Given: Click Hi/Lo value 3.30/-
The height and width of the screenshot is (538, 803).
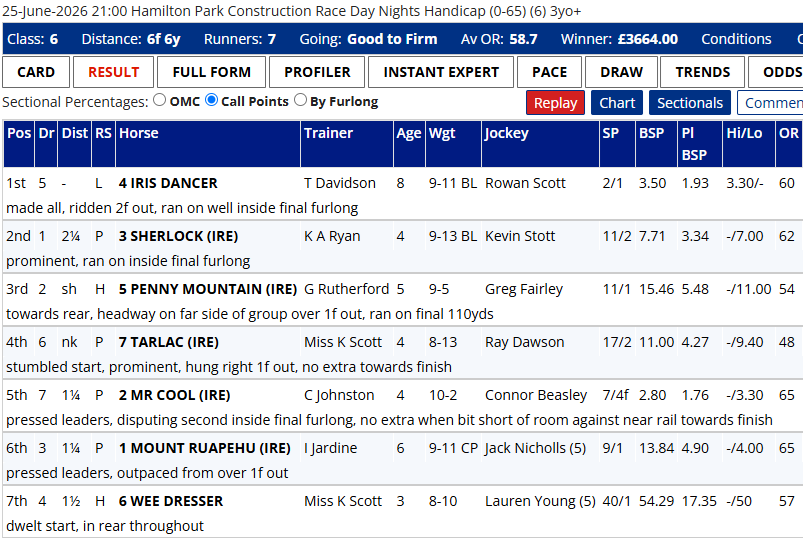Looking at the screenshot, I should tap(745, 183).
